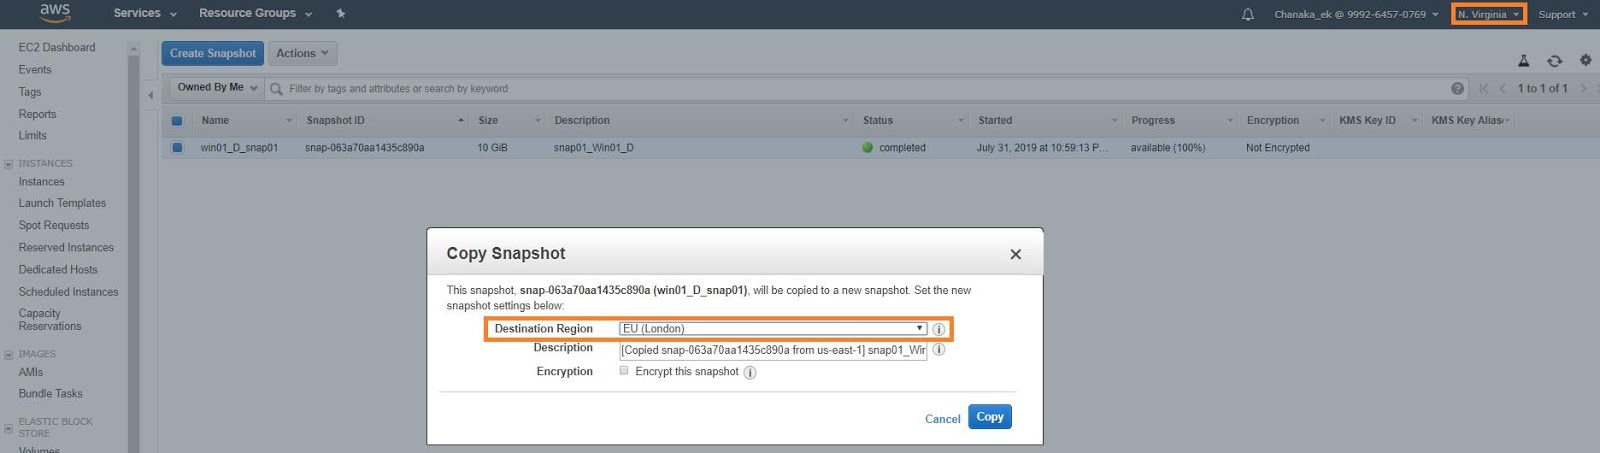
Task: Click the pin shortcut icon in navbar
Action: pyautogui.click(x=340, y=13)
